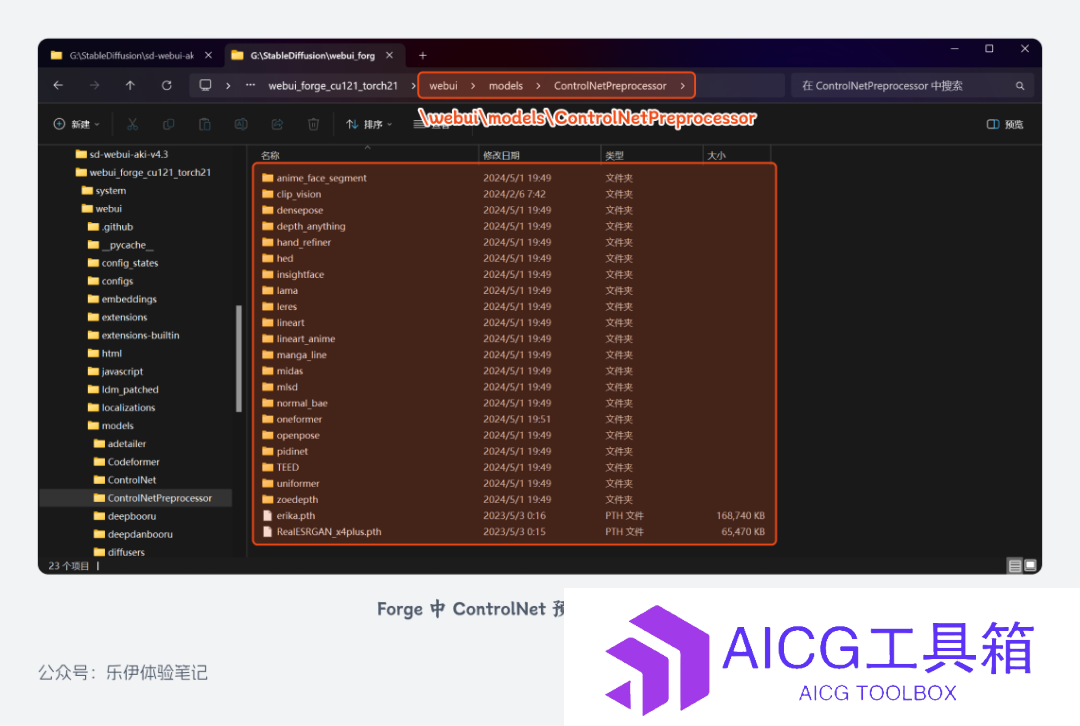Open the hidden path ellipsis in address bar
The height and width of the screenshot is (726, 1080).
pyautogui.click(x=251, y=85)
